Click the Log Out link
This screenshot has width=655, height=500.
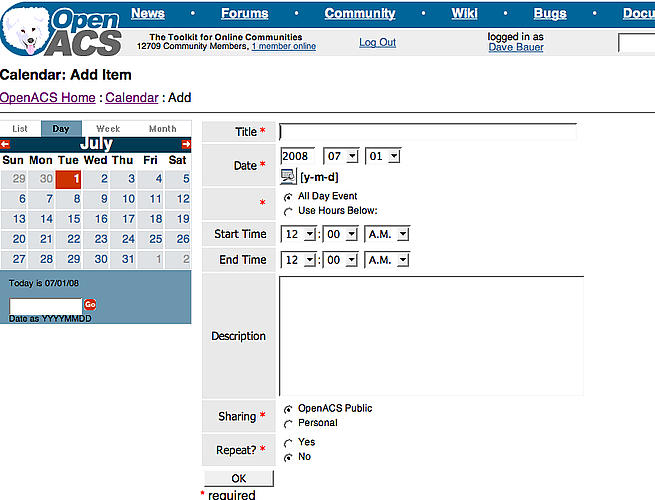[377, 43]
